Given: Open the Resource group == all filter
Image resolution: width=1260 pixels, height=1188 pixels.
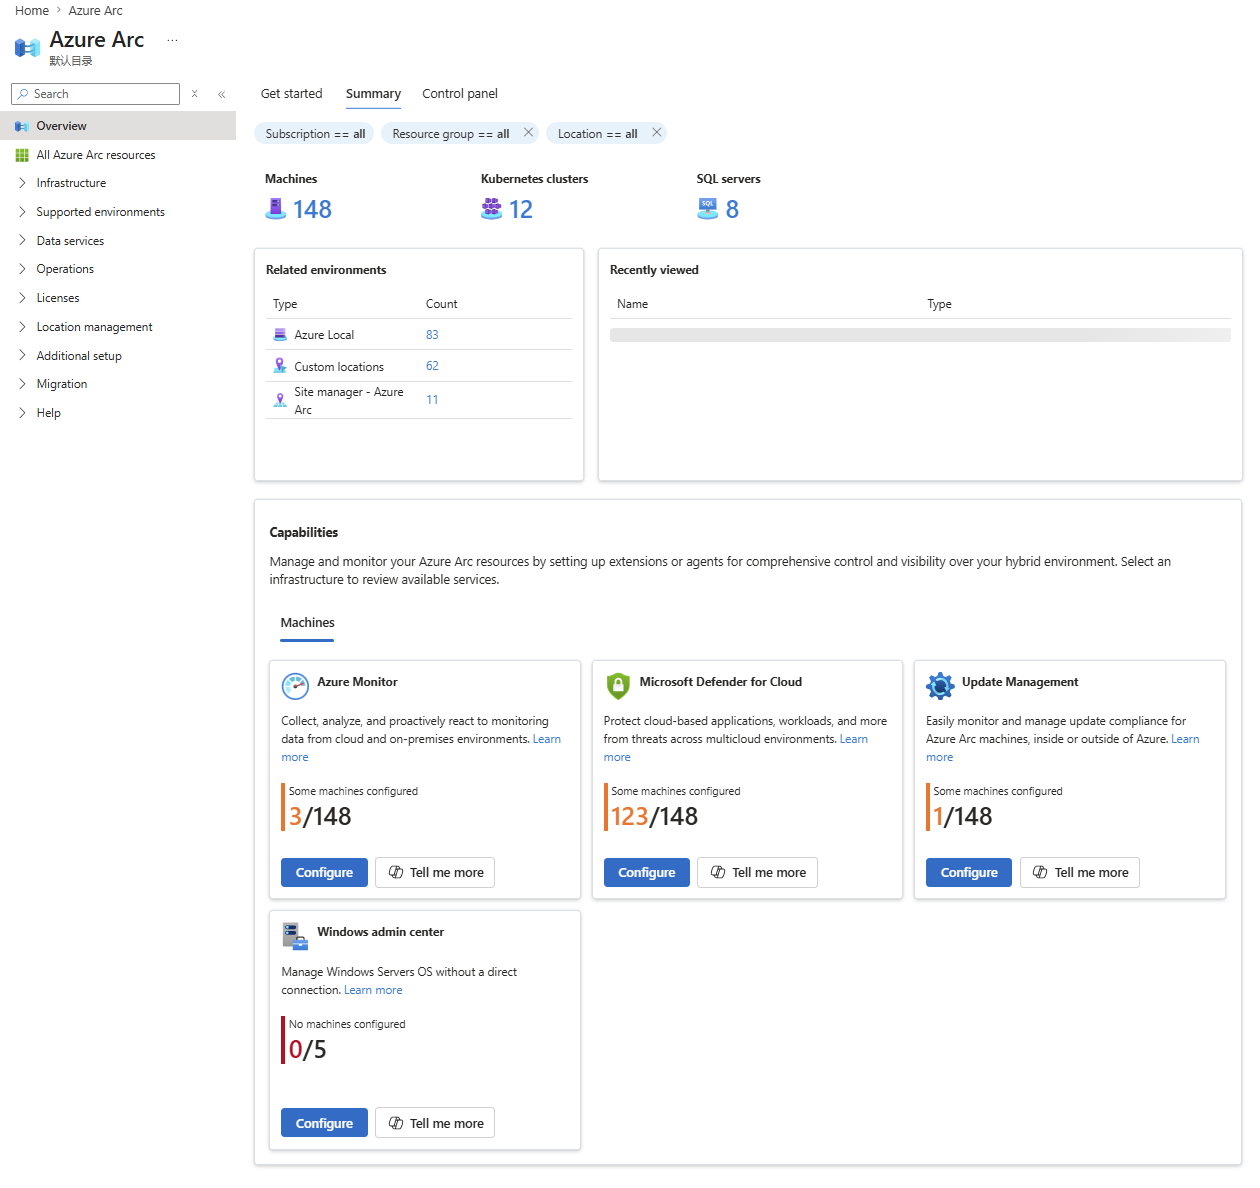Looking at the screenshot, I should (x=451, y=134).
